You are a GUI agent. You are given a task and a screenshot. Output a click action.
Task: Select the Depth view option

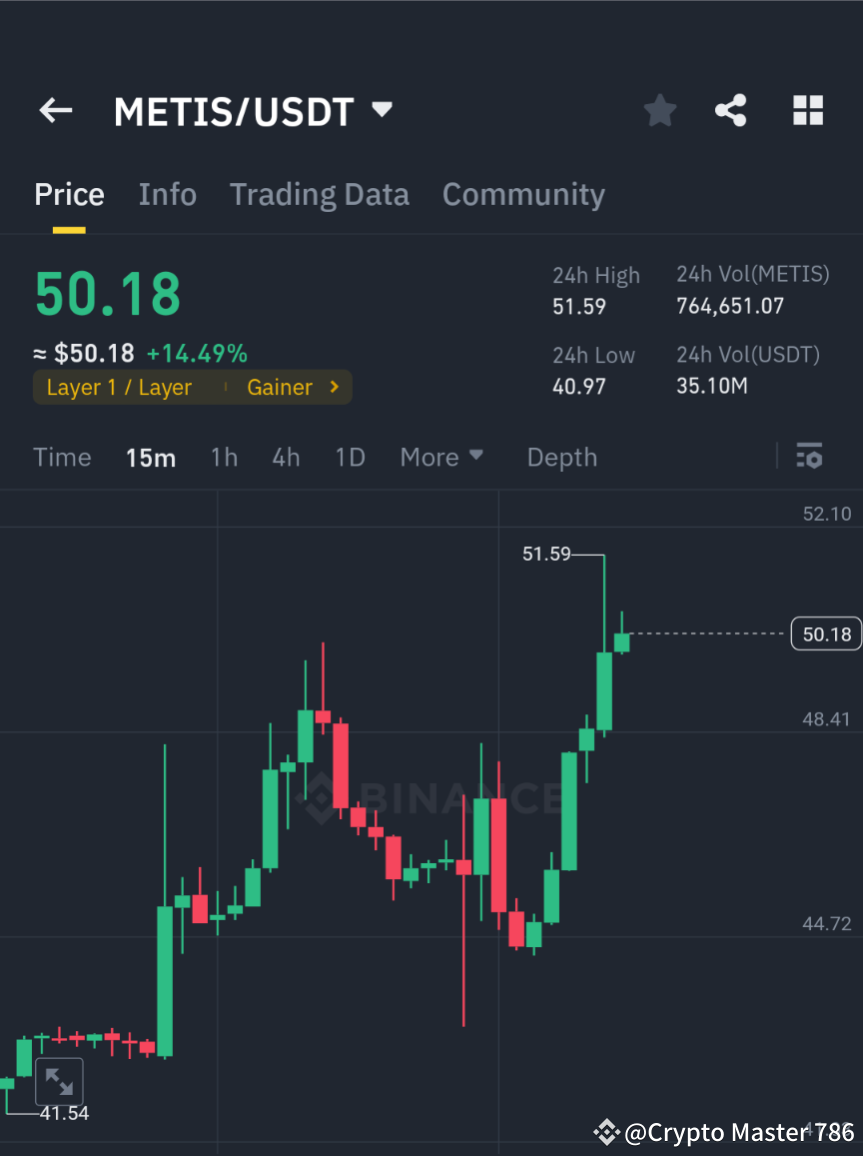[x=561, y=457]
